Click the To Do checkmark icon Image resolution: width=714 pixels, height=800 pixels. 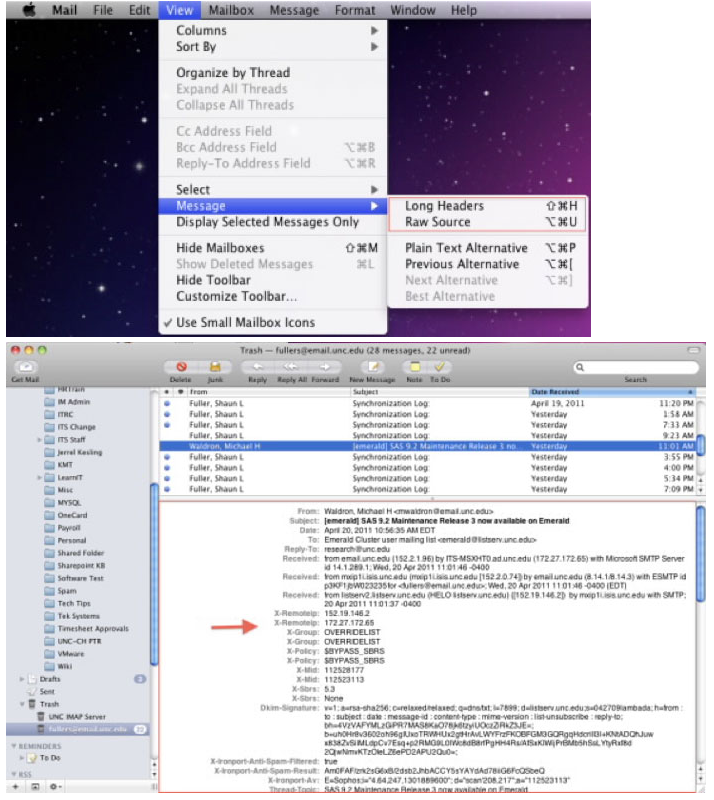coord(439,367)
